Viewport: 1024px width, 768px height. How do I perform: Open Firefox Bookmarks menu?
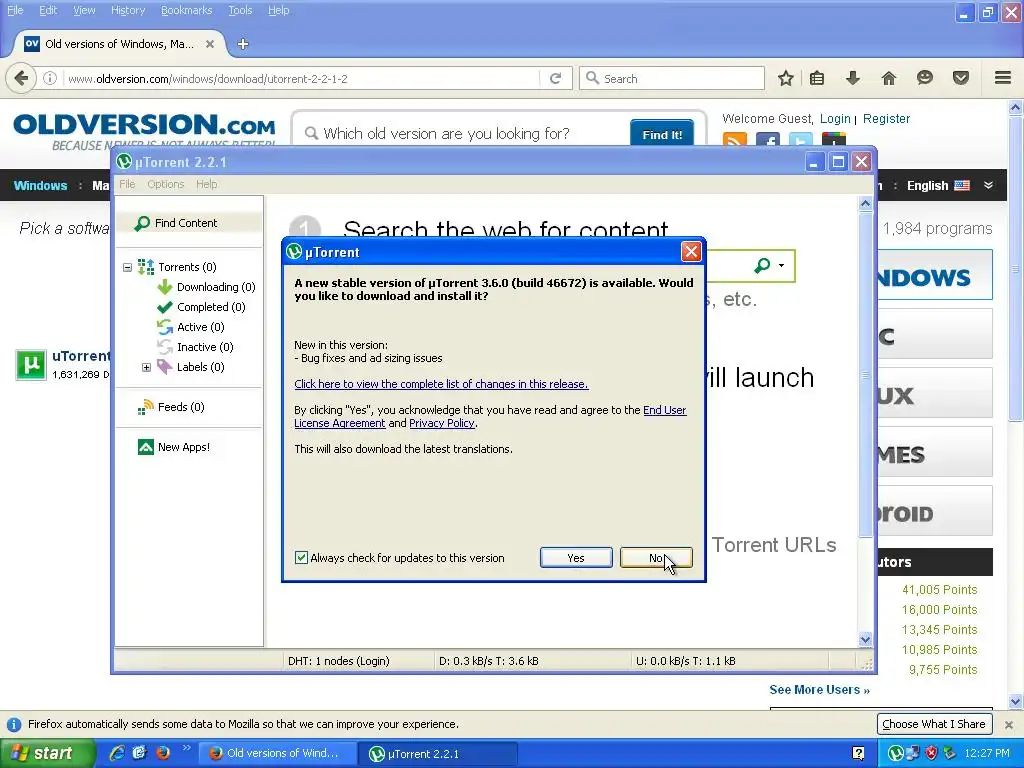187,10
